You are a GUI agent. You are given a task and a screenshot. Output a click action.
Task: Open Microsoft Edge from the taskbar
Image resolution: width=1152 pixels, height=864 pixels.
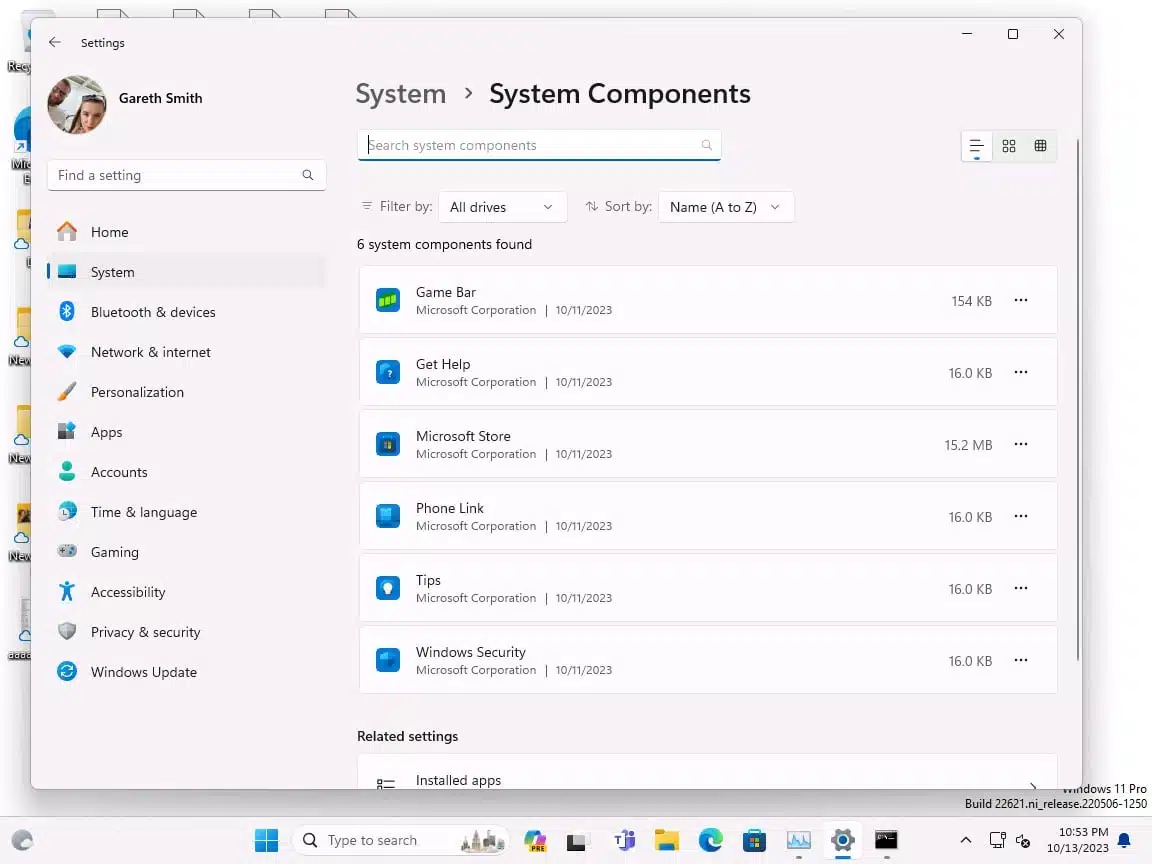(x=710, y=840)
